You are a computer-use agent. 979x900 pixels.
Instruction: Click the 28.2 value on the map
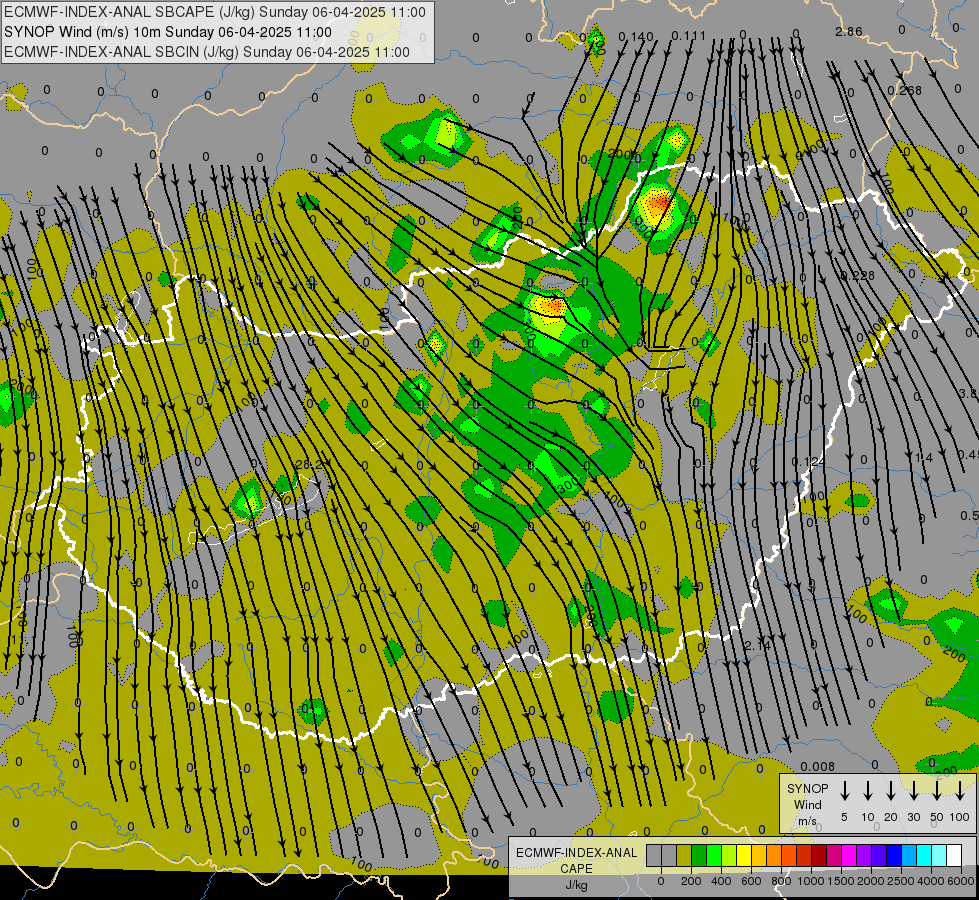[310, 465]
